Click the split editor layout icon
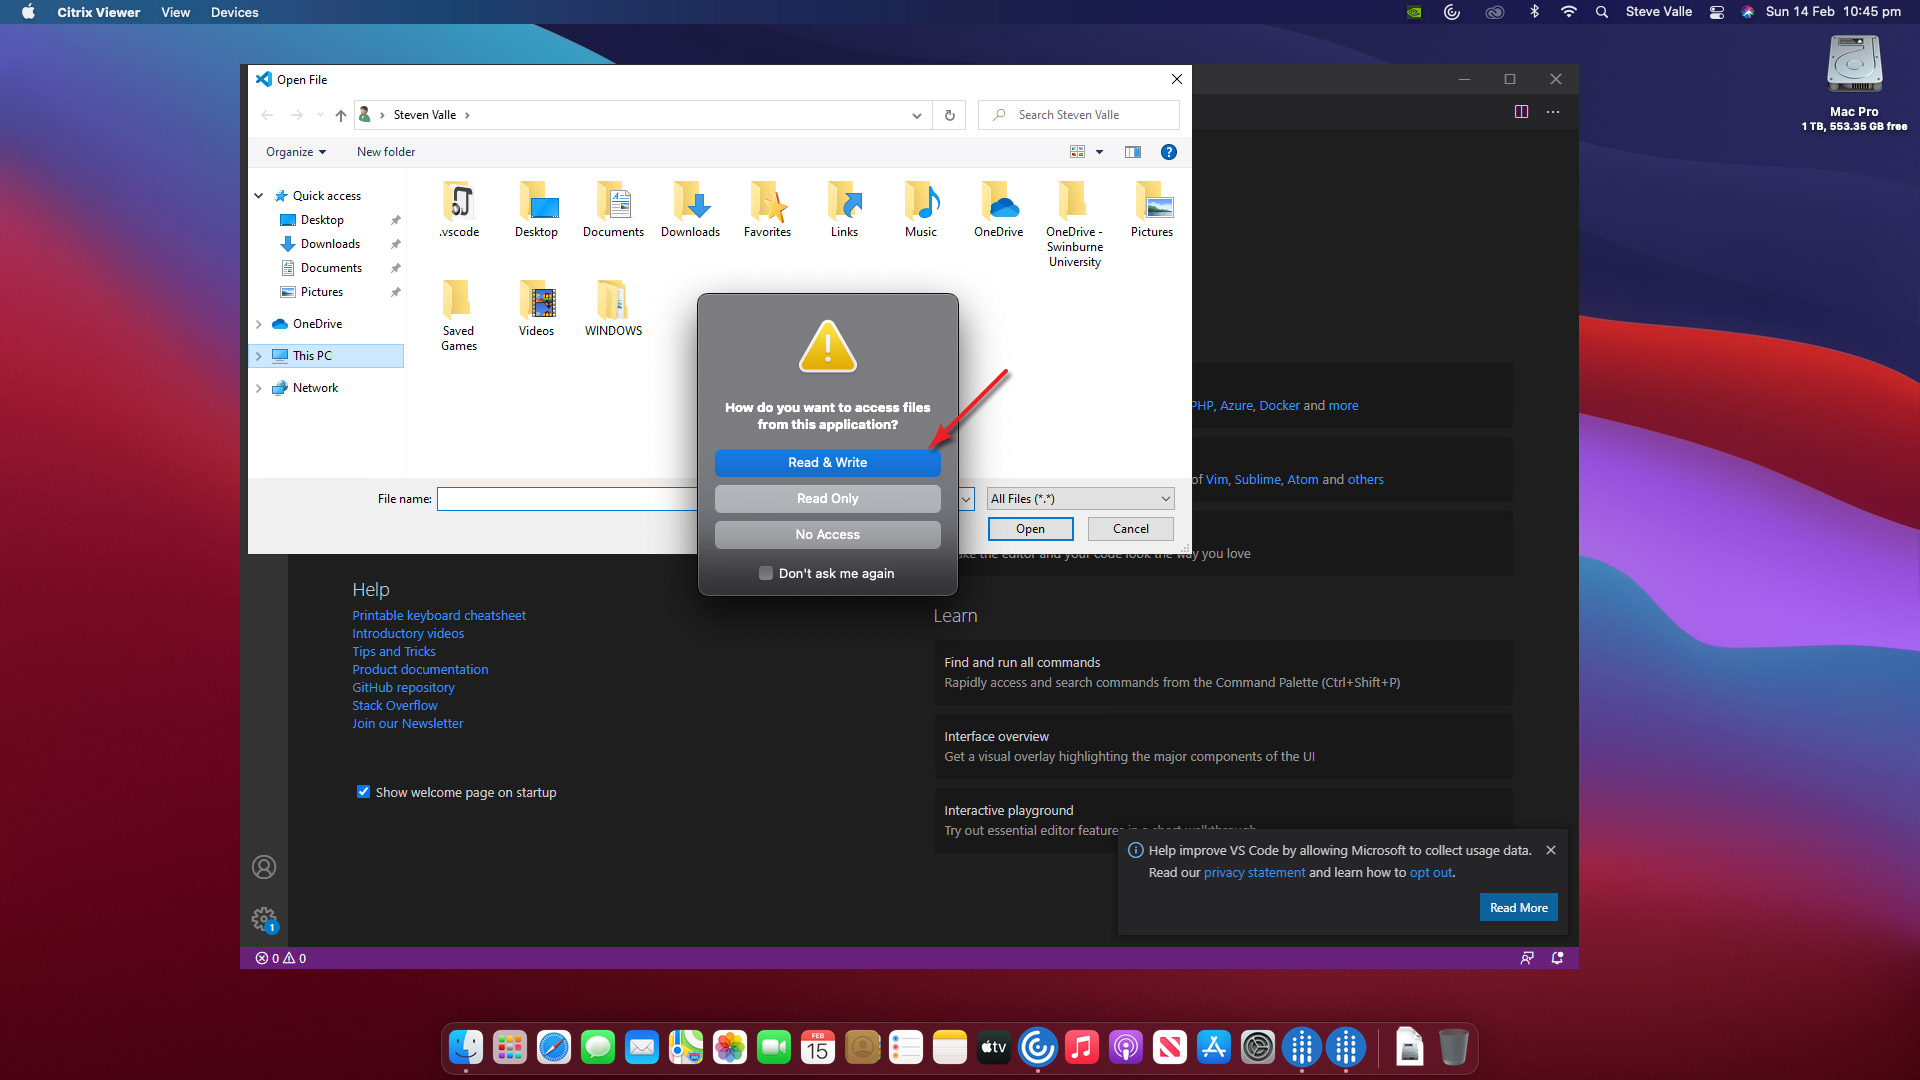This screenshot has height=1080, width=1920. 1521,112
